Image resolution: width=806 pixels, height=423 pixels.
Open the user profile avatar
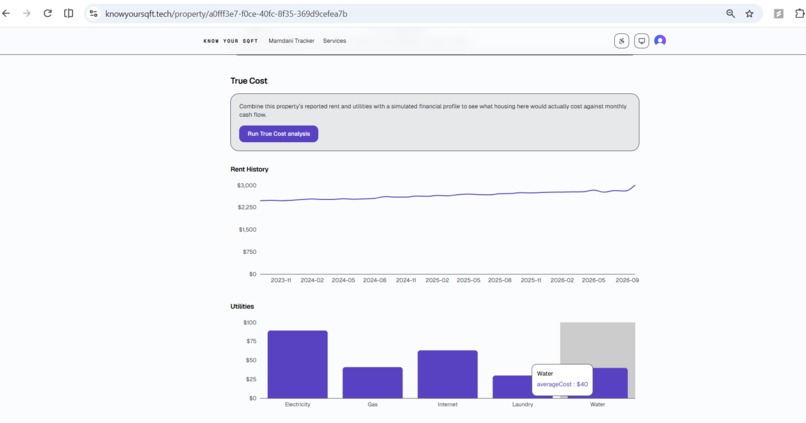[660, 41]
